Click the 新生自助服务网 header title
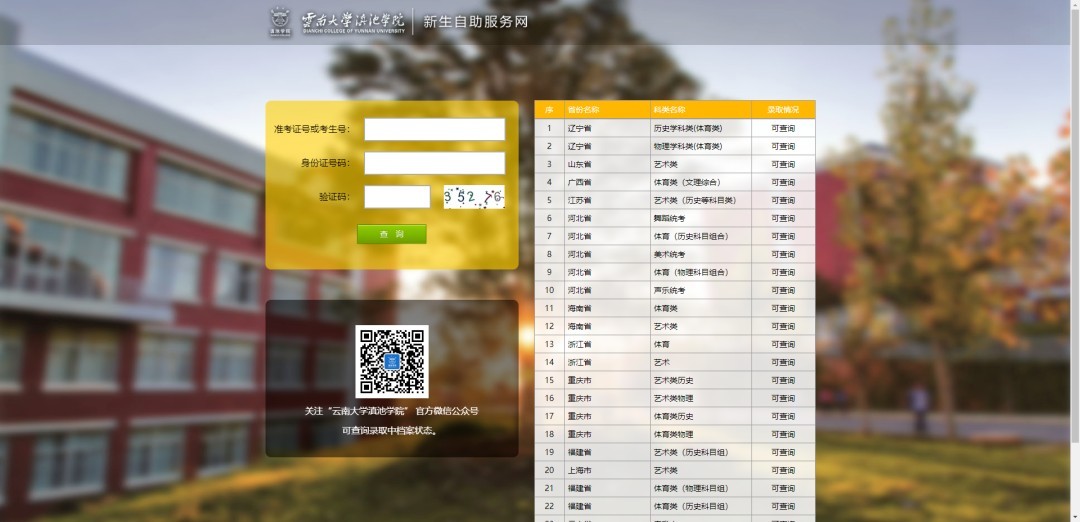 (475, 22)
